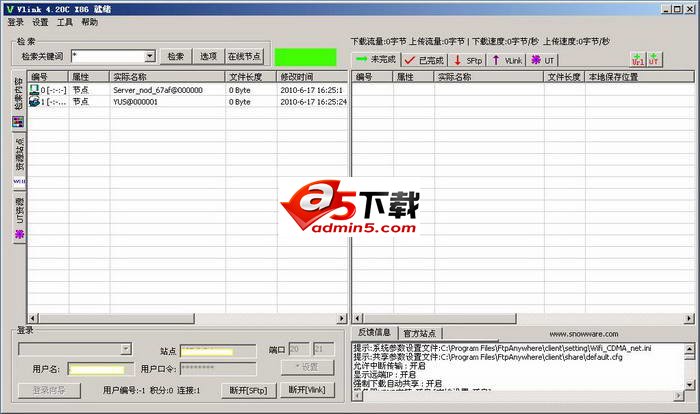This screenshot has height=414, width=700.
Task: Switch to the 未完成 tab
Action: [x=376, y=59]
